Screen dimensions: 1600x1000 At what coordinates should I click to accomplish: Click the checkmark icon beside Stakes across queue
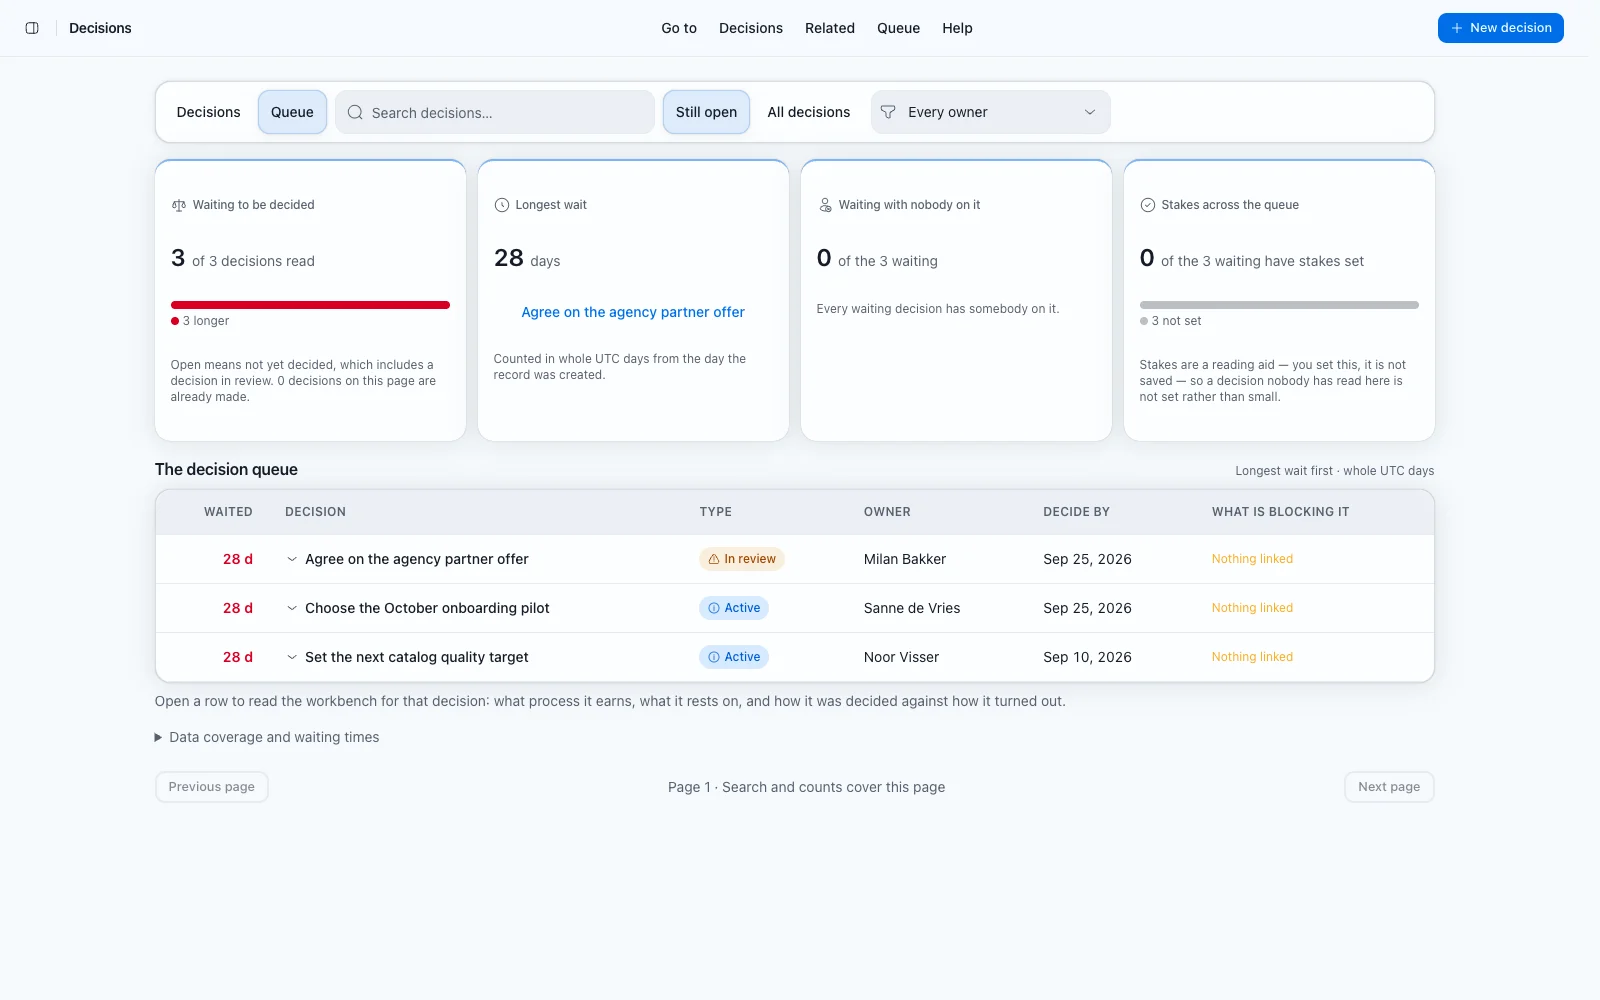[x=1148, y=205]
